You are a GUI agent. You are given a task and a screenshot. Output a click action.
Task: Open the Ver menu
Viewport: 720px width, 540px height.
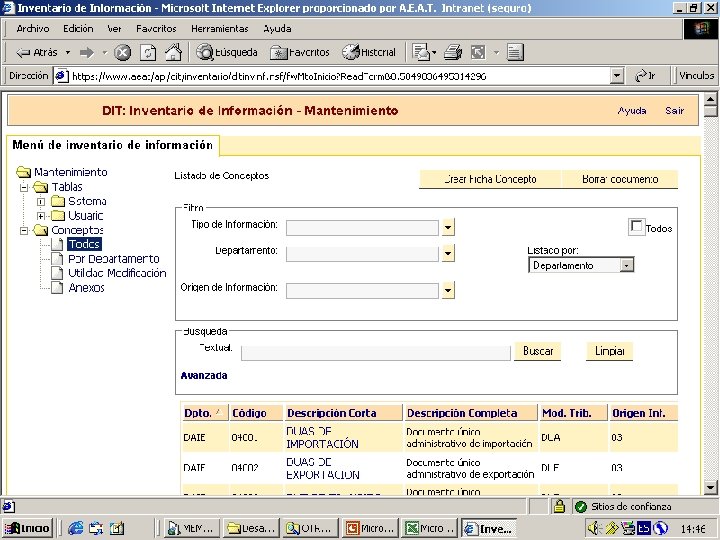pyautogui.click(x=114, y=28)
